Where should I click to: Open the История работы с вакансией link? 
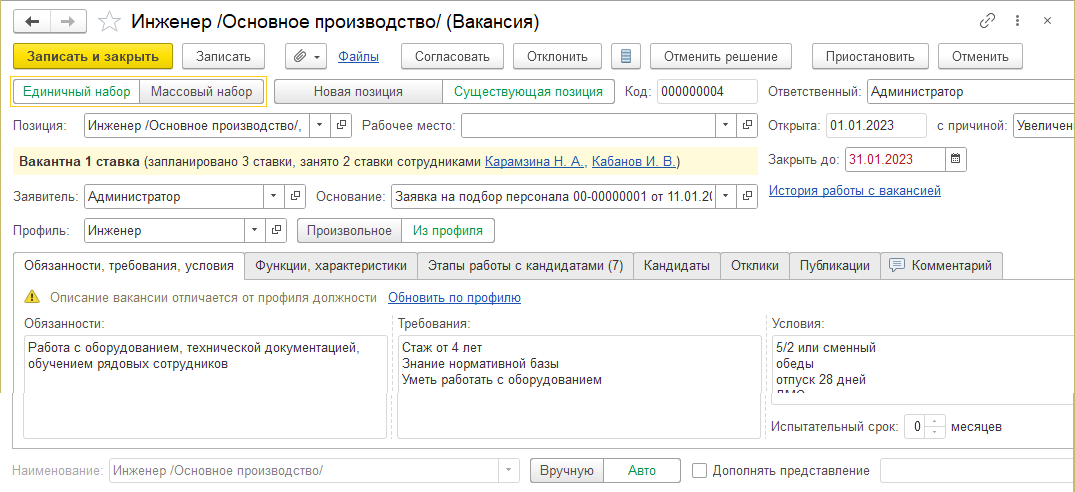pos(855,190)
